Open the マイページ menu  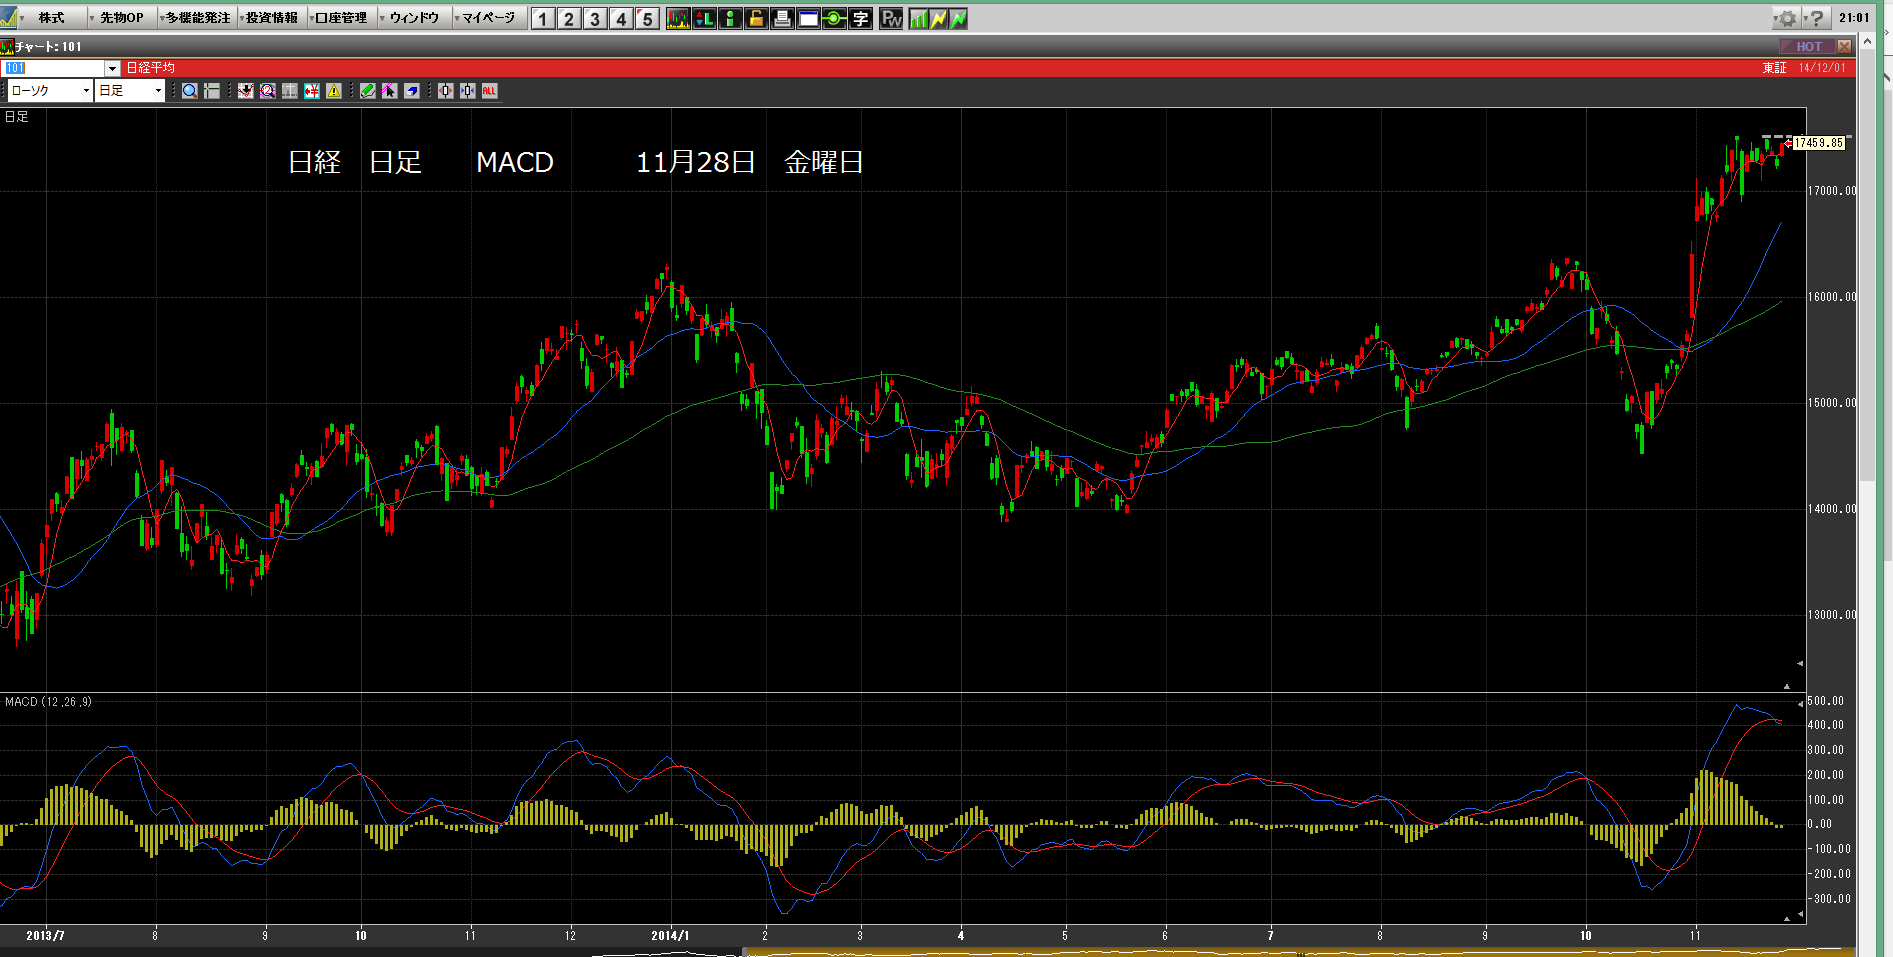488,18
